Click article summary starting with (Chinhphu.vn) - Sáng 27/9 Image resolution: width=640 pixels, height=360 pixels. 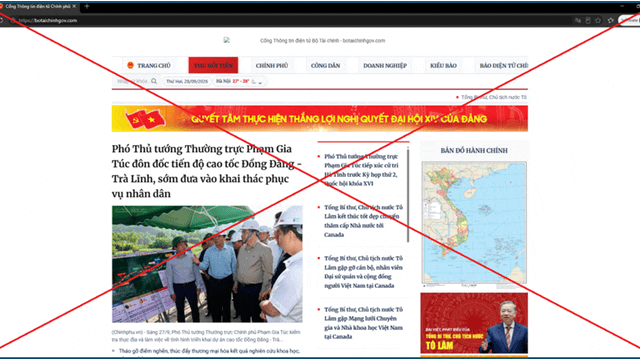pyautogui.click(x=206, y=336)
